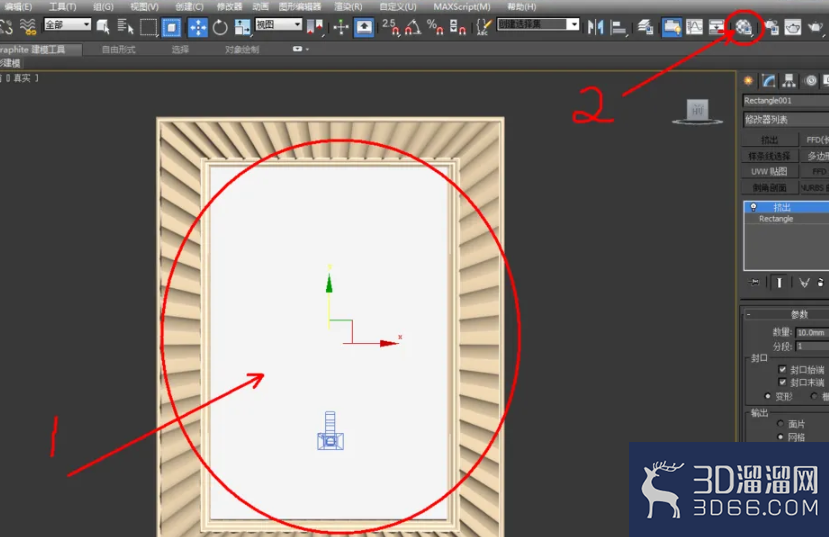Toggle the Spinner Snap button

457,27
